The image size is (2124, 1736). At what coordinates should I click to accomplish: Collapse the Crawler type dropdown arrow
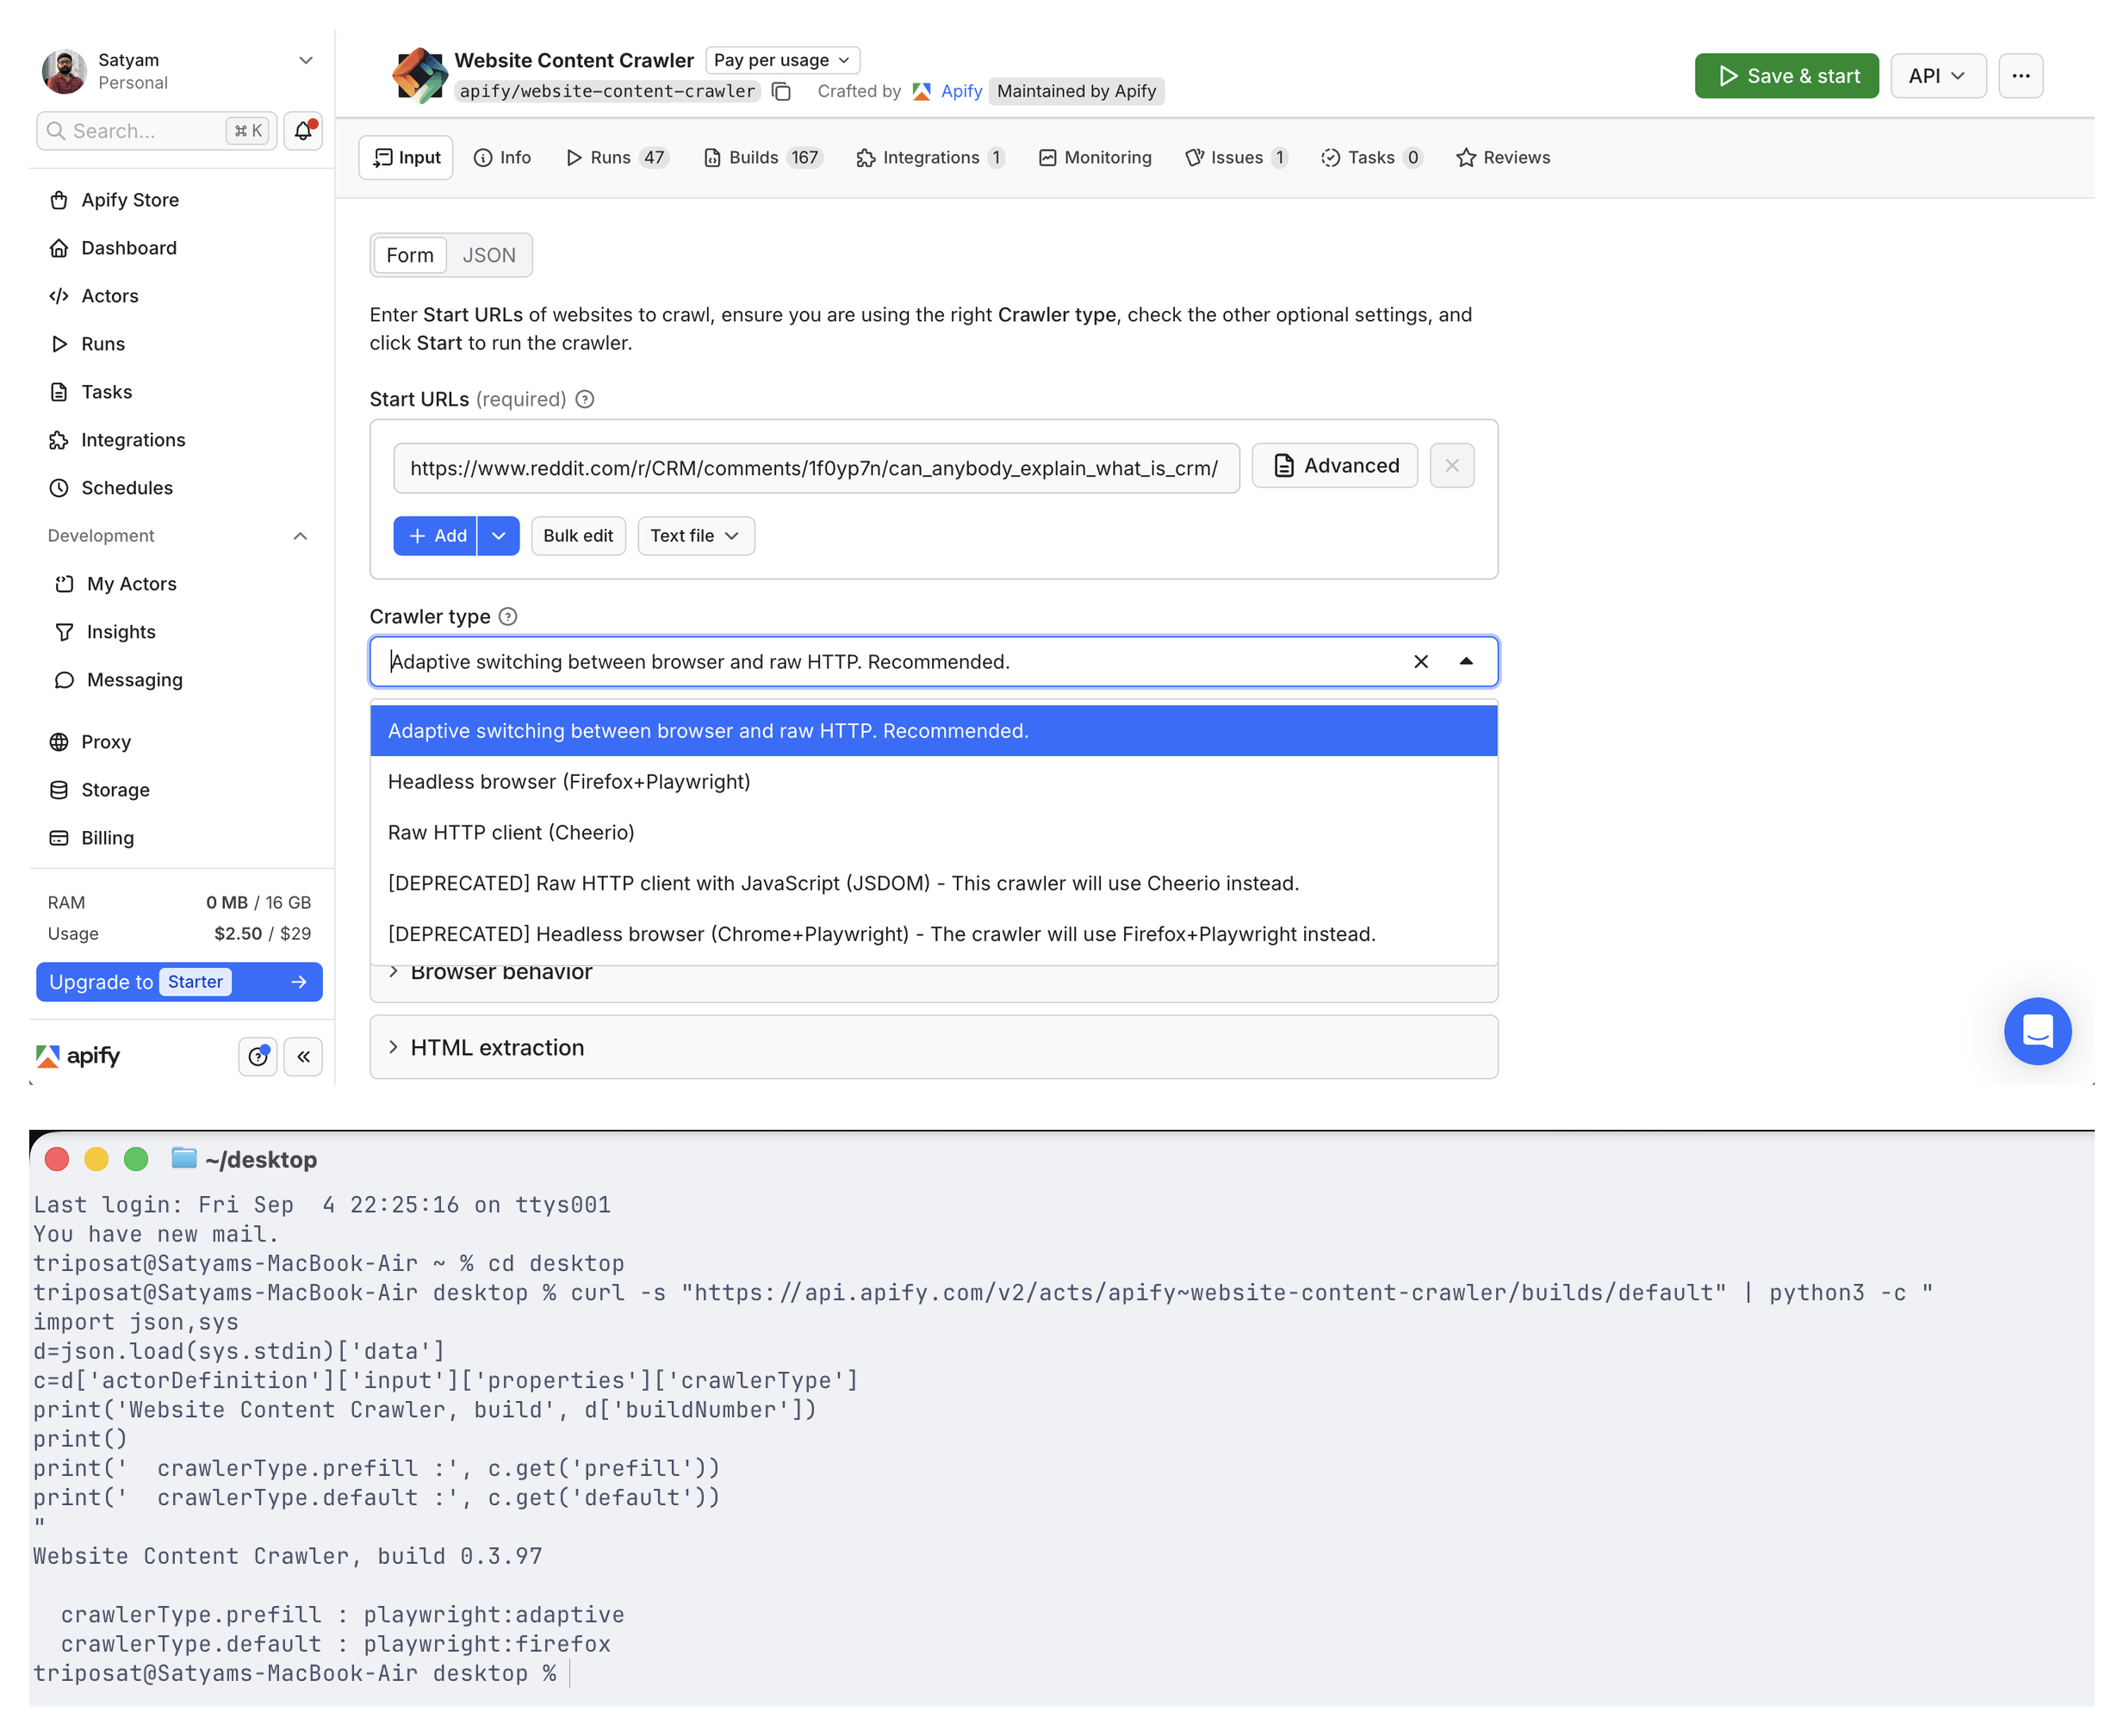[1465, 662]
